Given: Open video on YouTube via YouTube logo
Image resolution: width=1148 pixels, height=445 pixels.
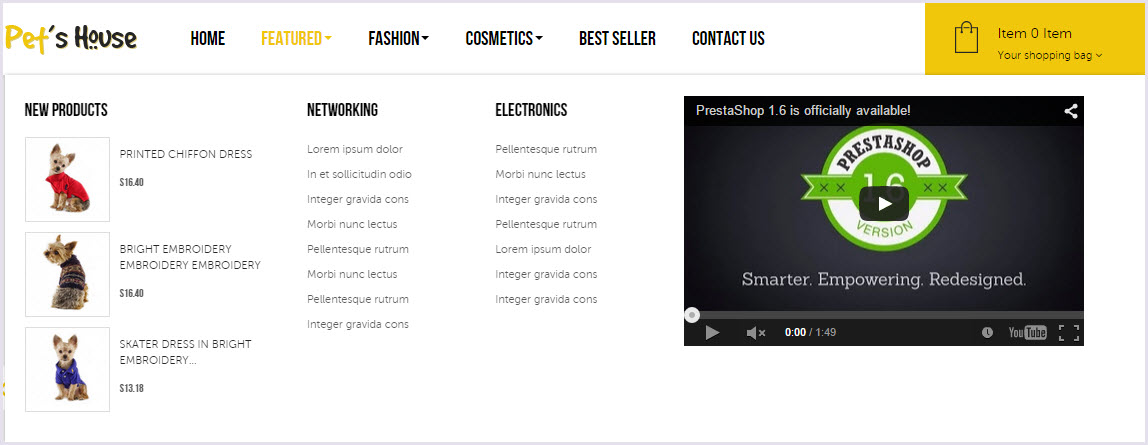Looking at the screenshot, I should [1027, 333].
